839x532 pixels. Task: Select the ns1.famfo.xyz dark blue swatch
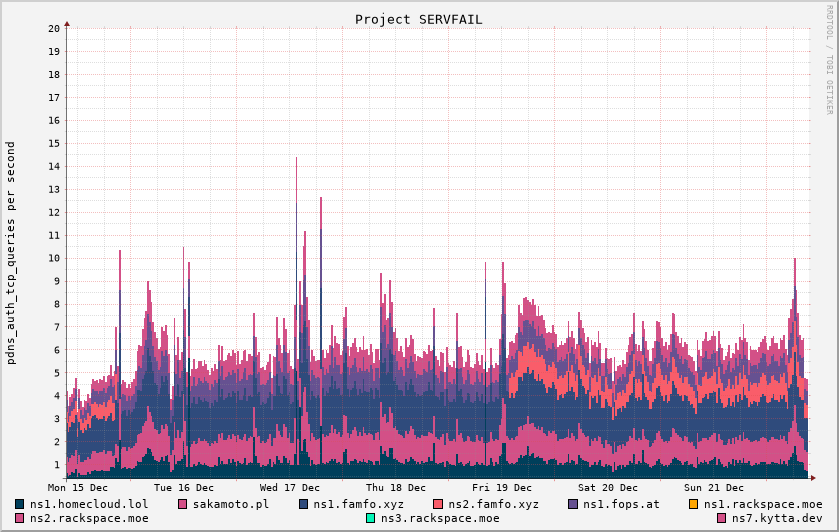tap(304, 504)
